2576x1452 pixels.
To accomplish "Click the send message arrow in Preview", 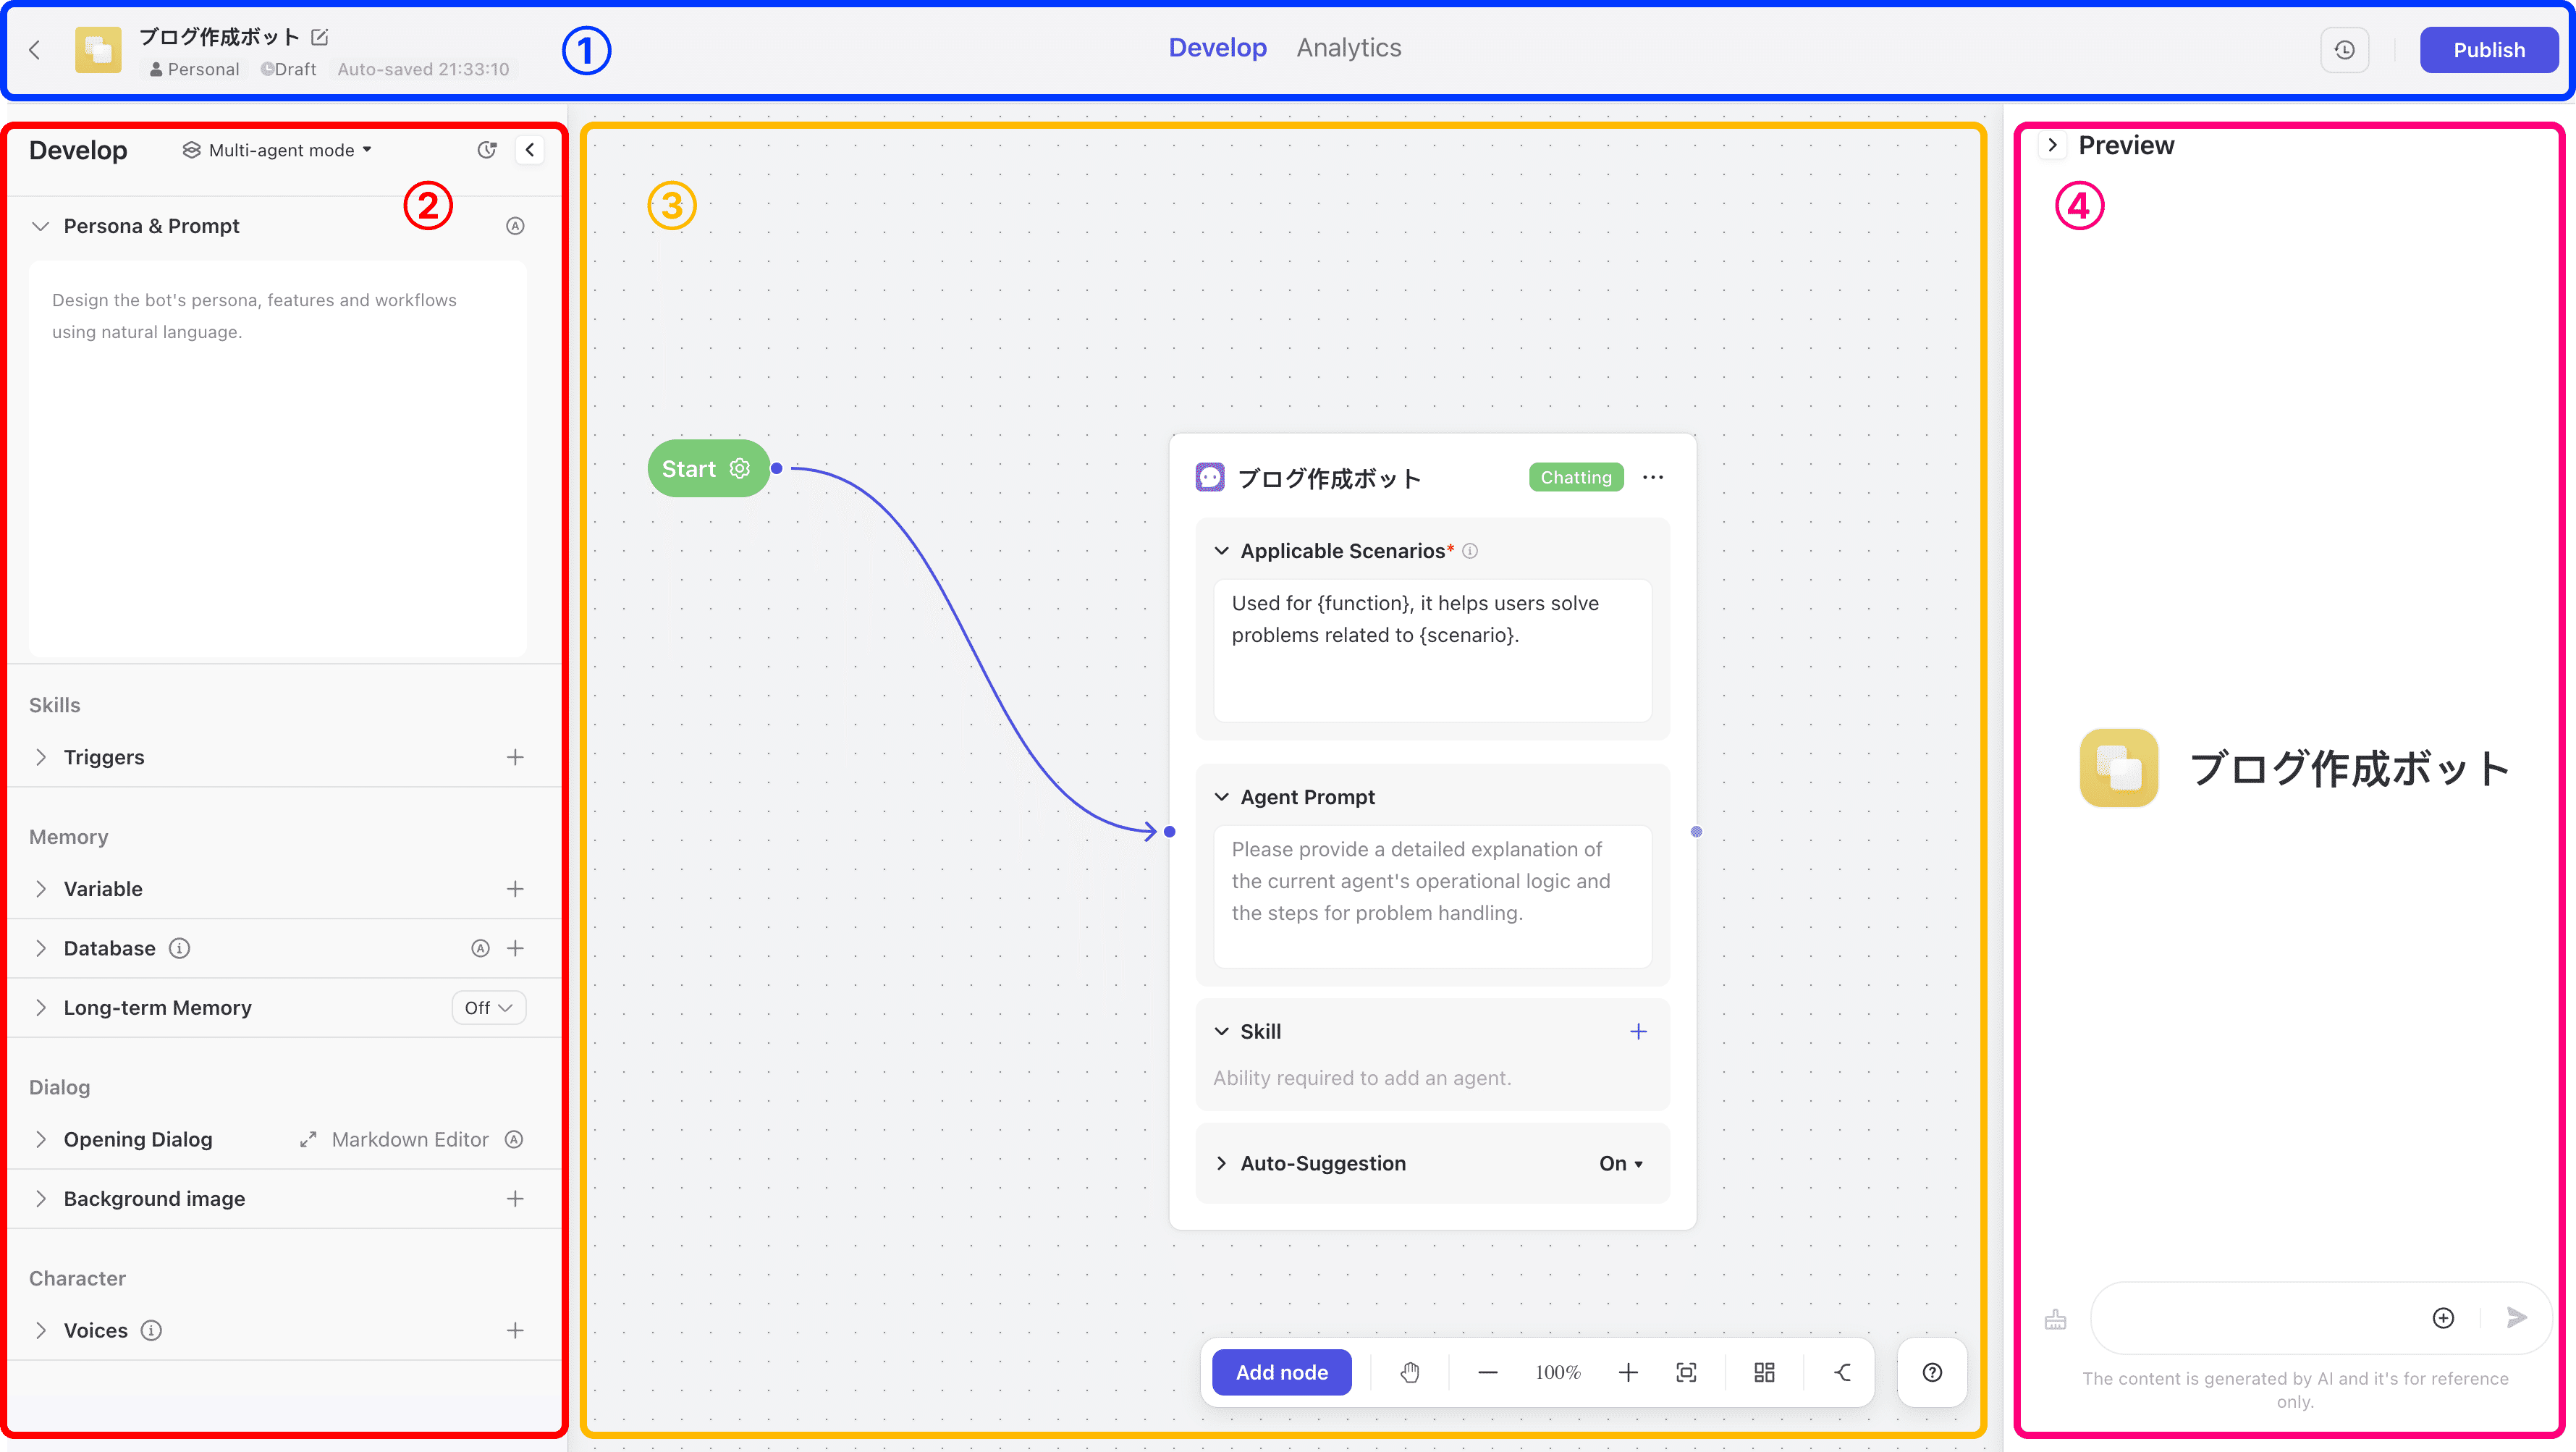I will [x=2516, y=1318].
